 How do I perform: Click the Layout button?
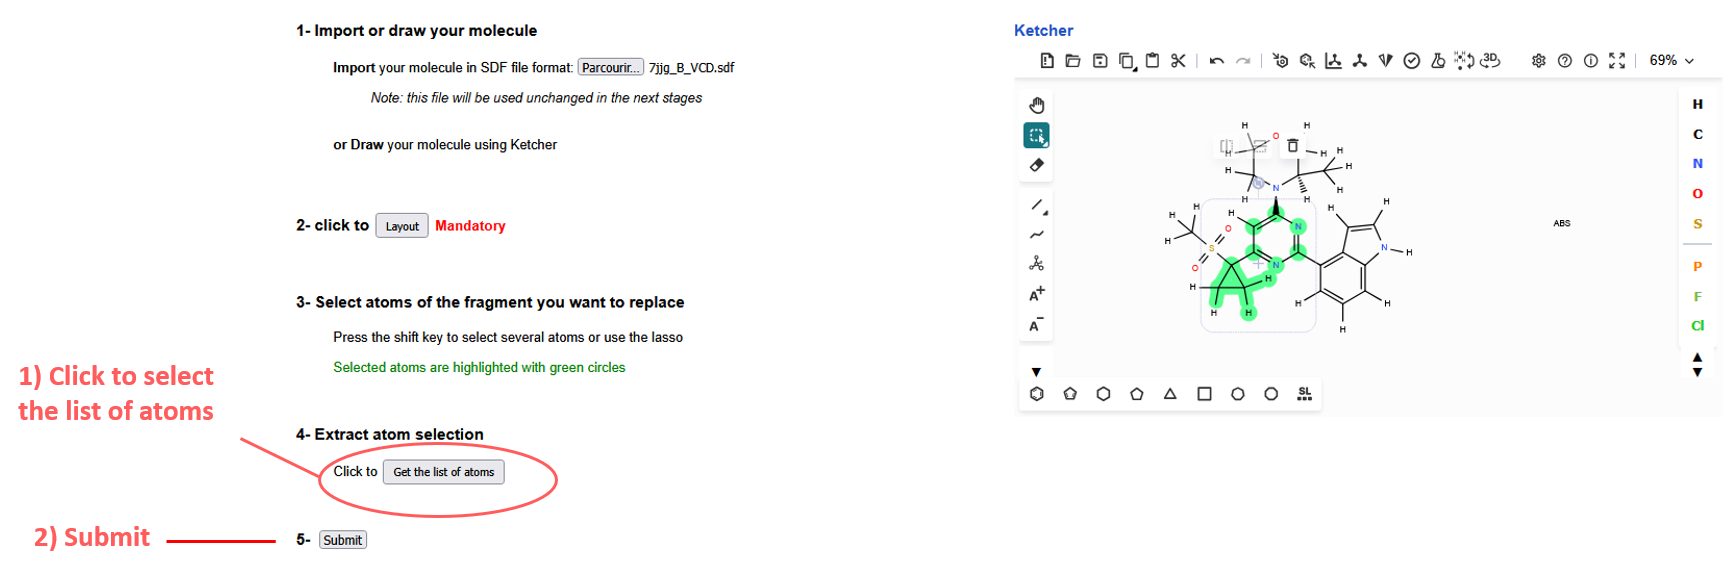[x=402, y=226]
